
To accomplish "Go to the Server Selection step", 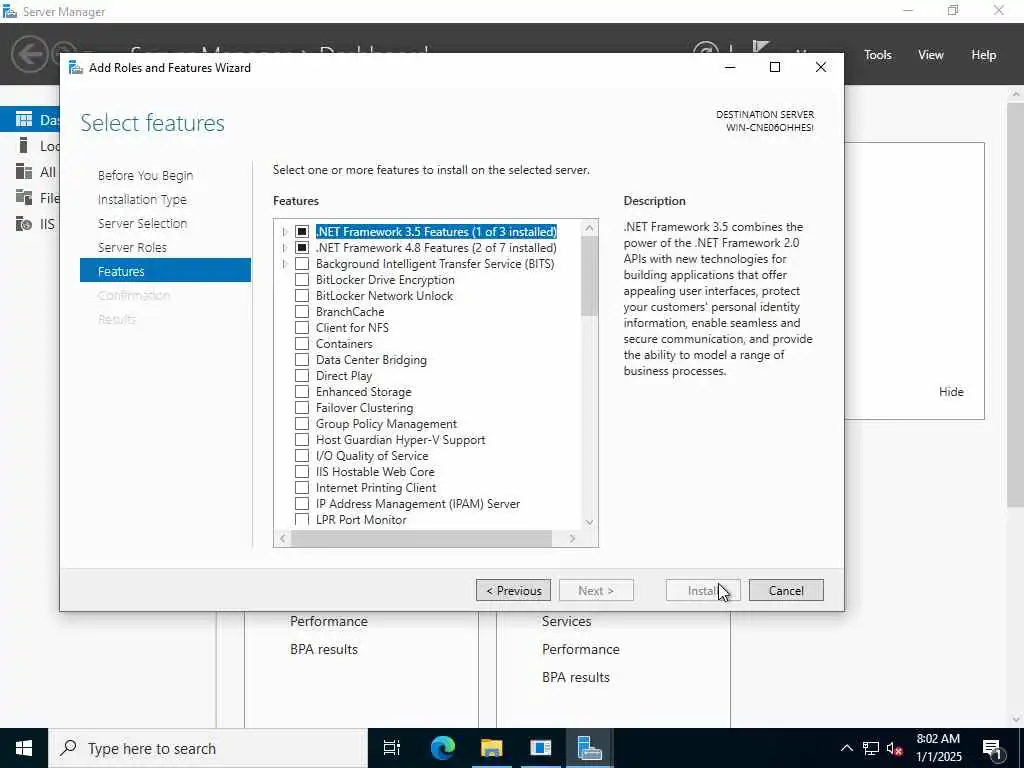I will point(142,223).
